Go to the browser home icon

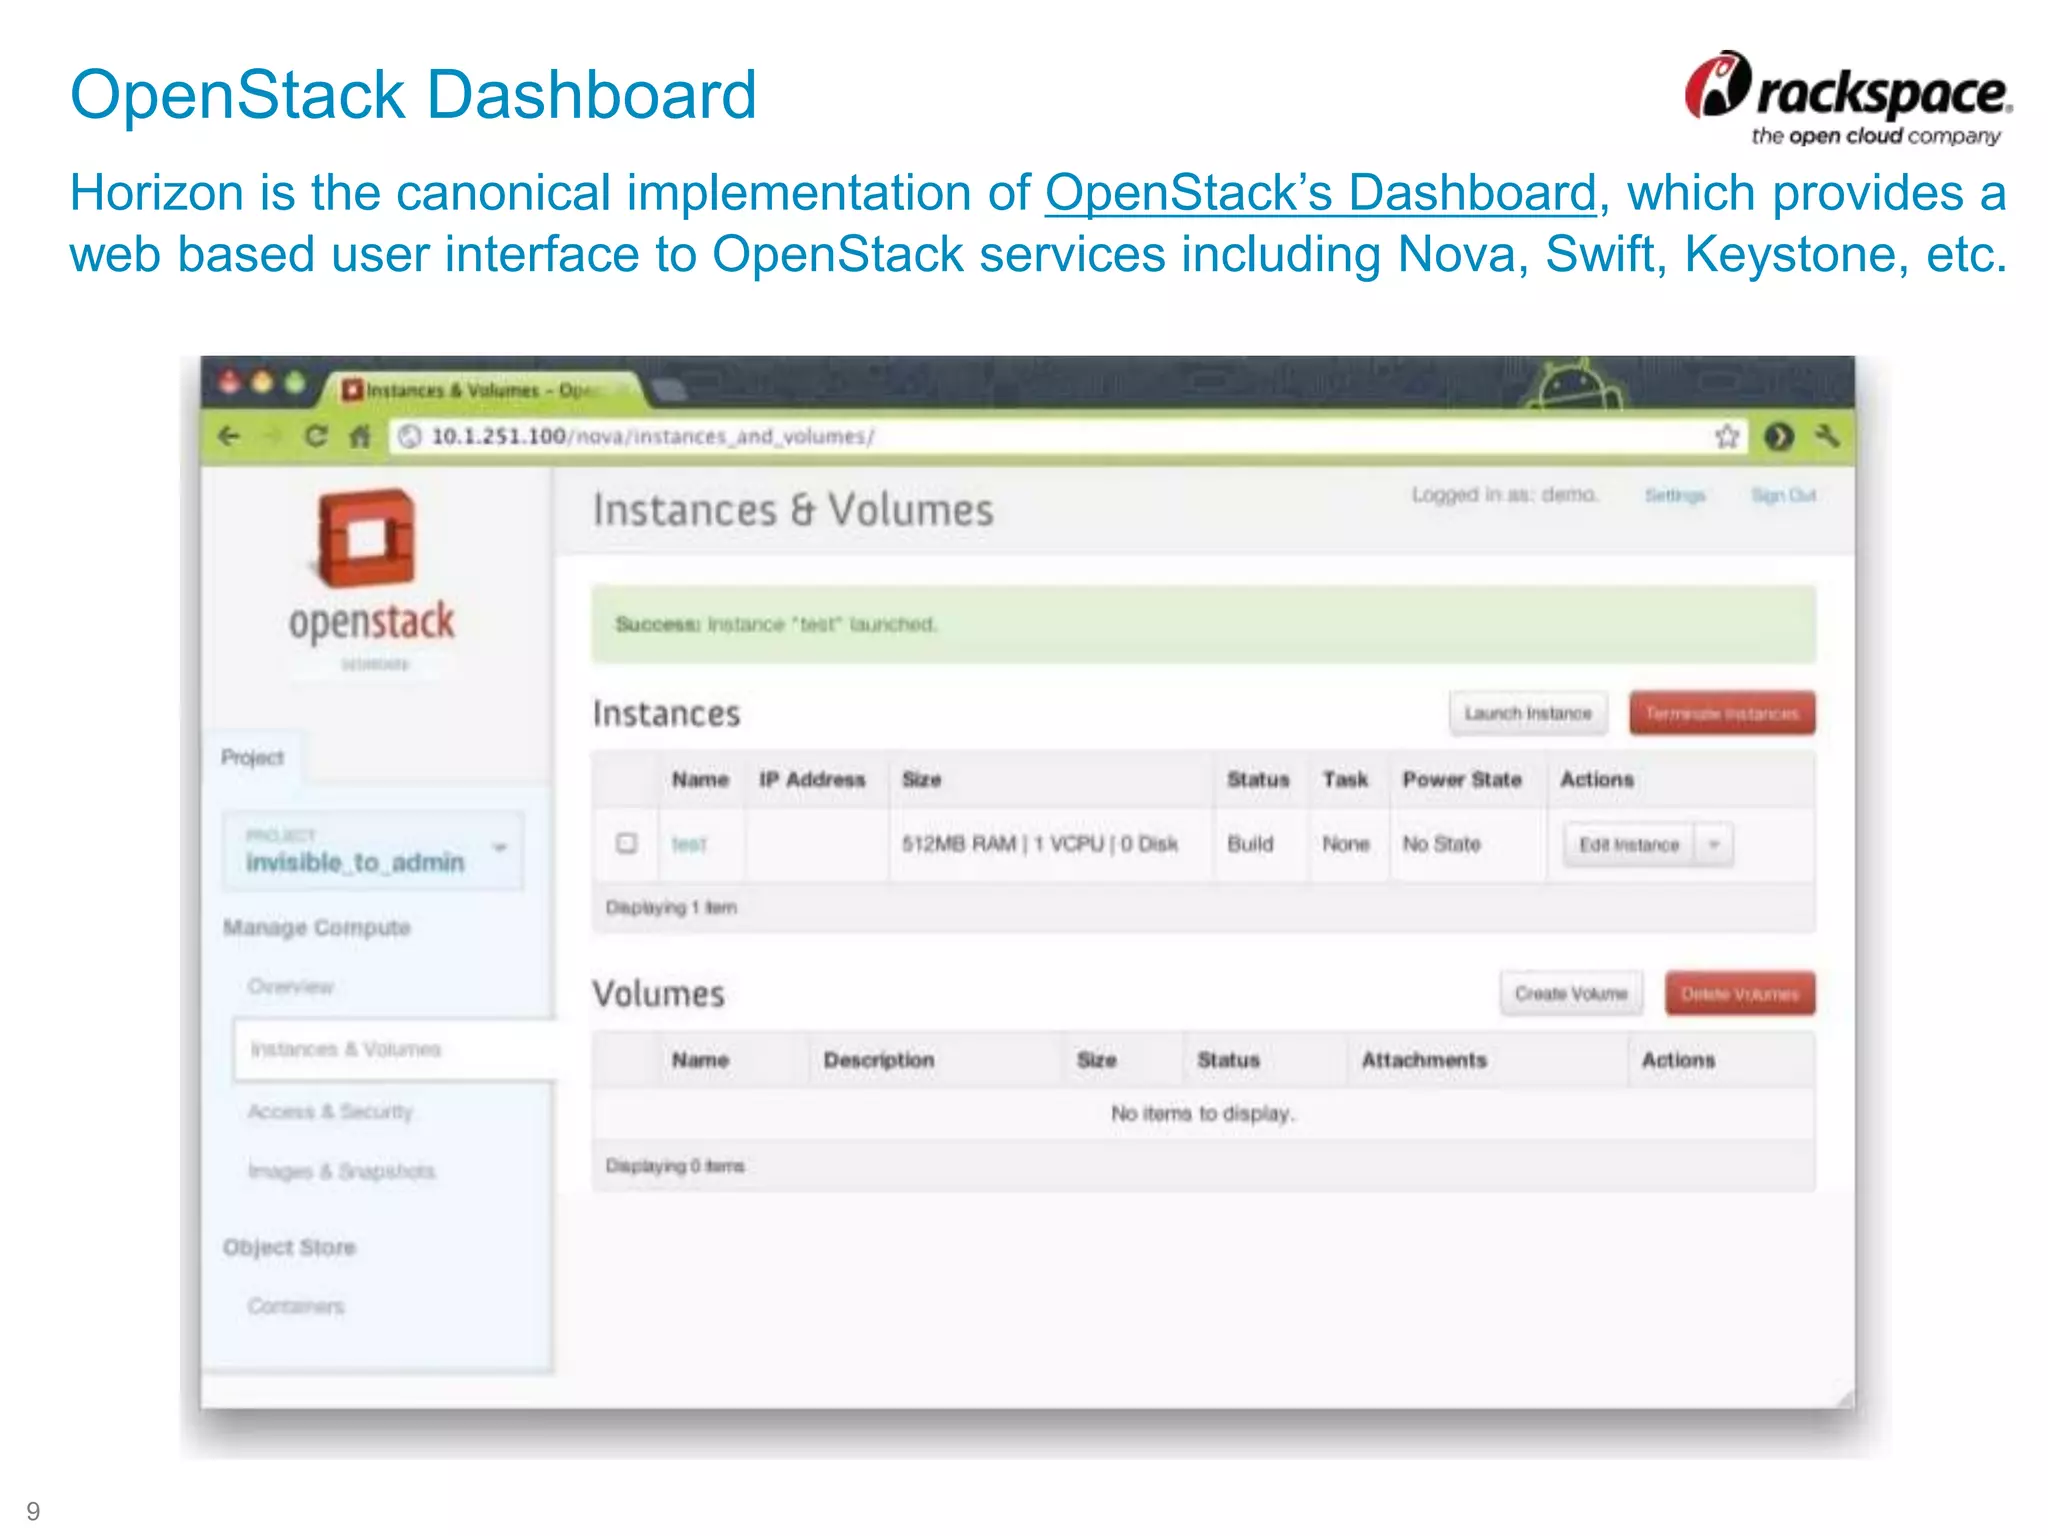coord(360,436)
